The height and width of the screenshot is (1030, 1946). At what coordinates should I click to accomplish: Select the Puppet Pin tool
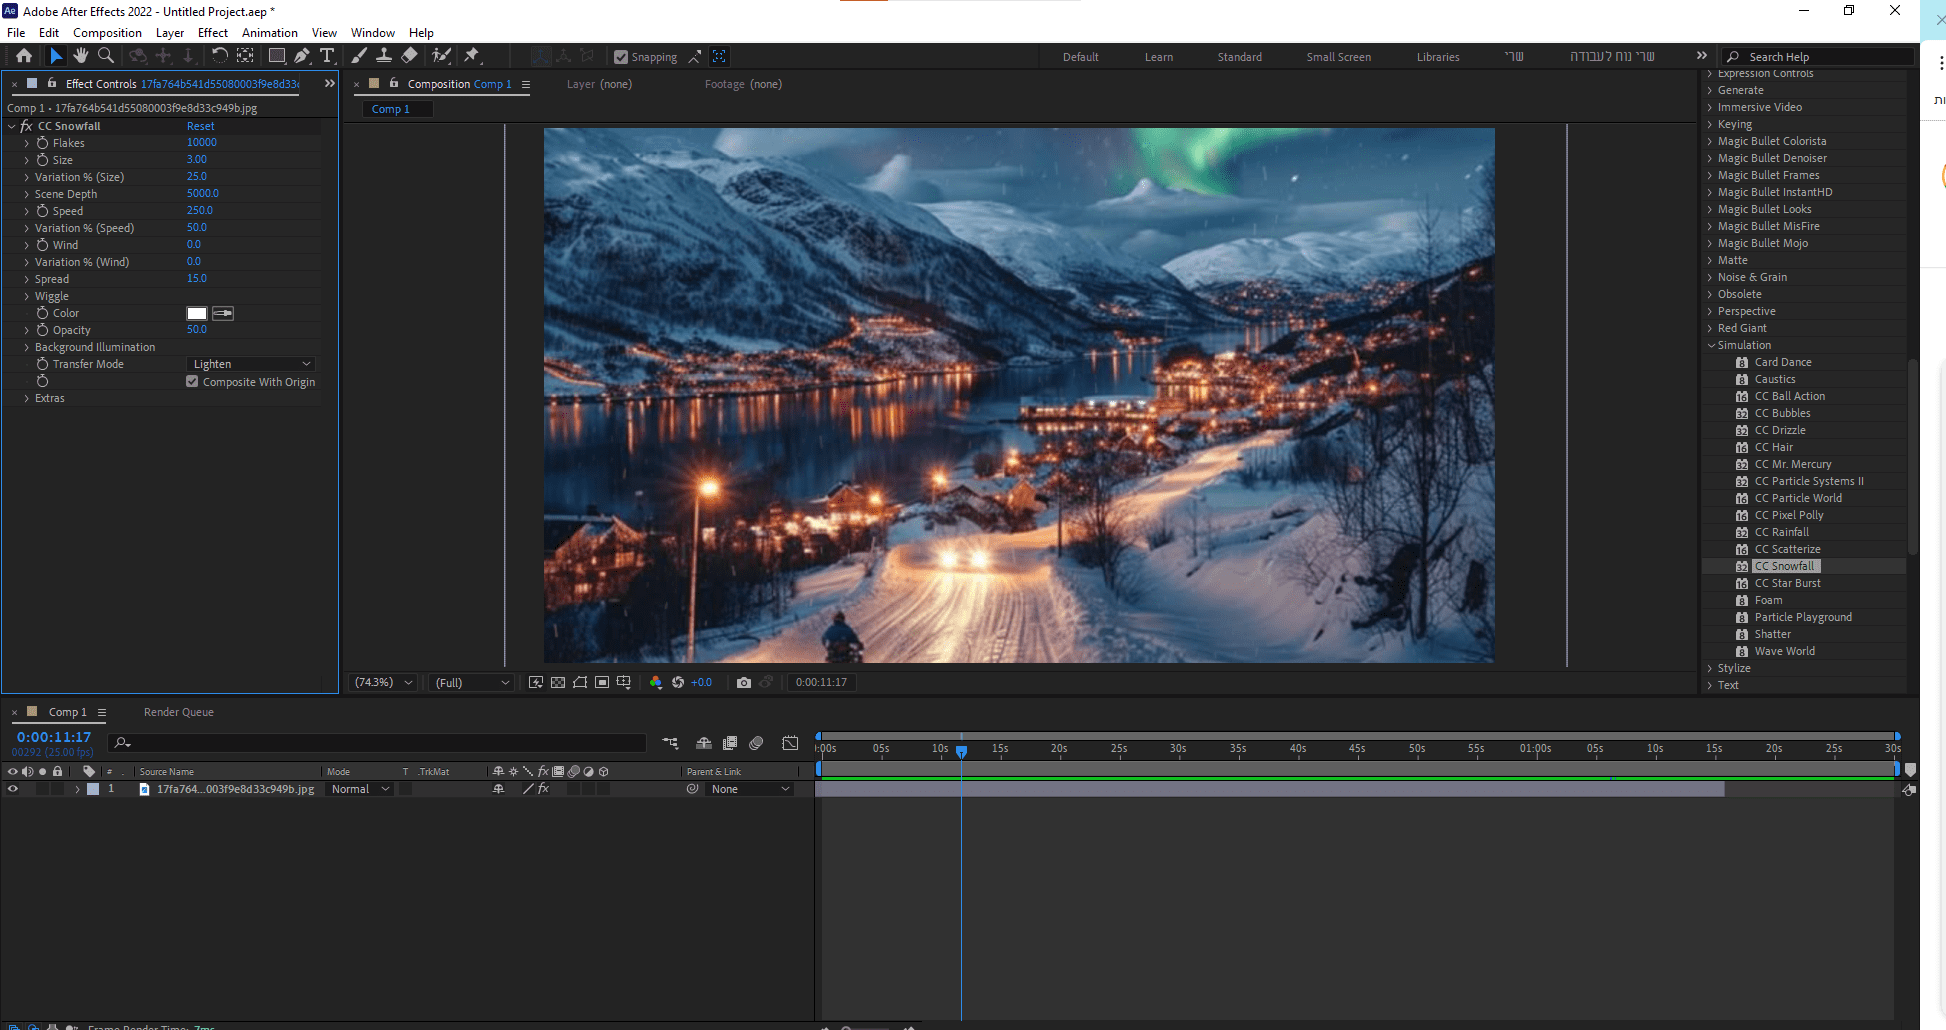(x=472, y=56)
